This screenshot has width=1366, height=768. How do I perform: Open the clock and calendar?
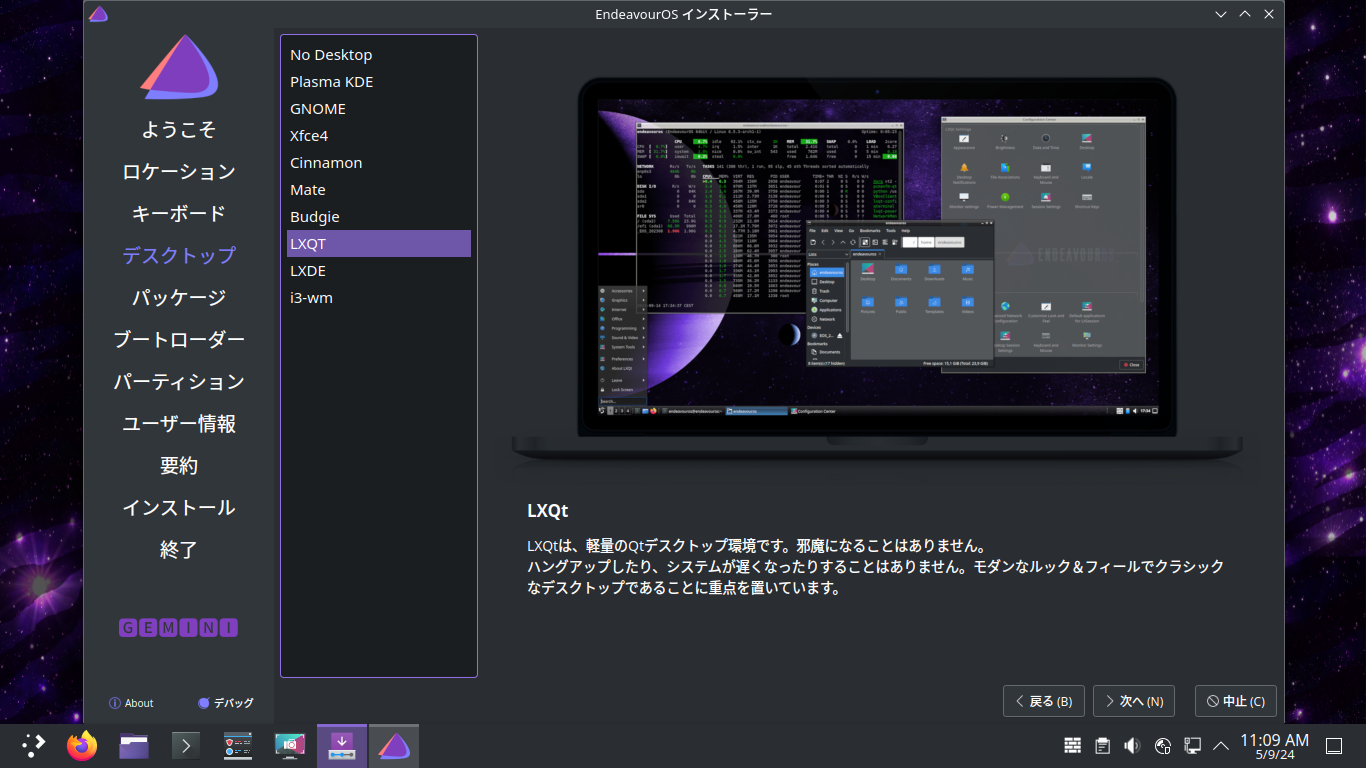pyautogui.click(x=1274, y=745)
